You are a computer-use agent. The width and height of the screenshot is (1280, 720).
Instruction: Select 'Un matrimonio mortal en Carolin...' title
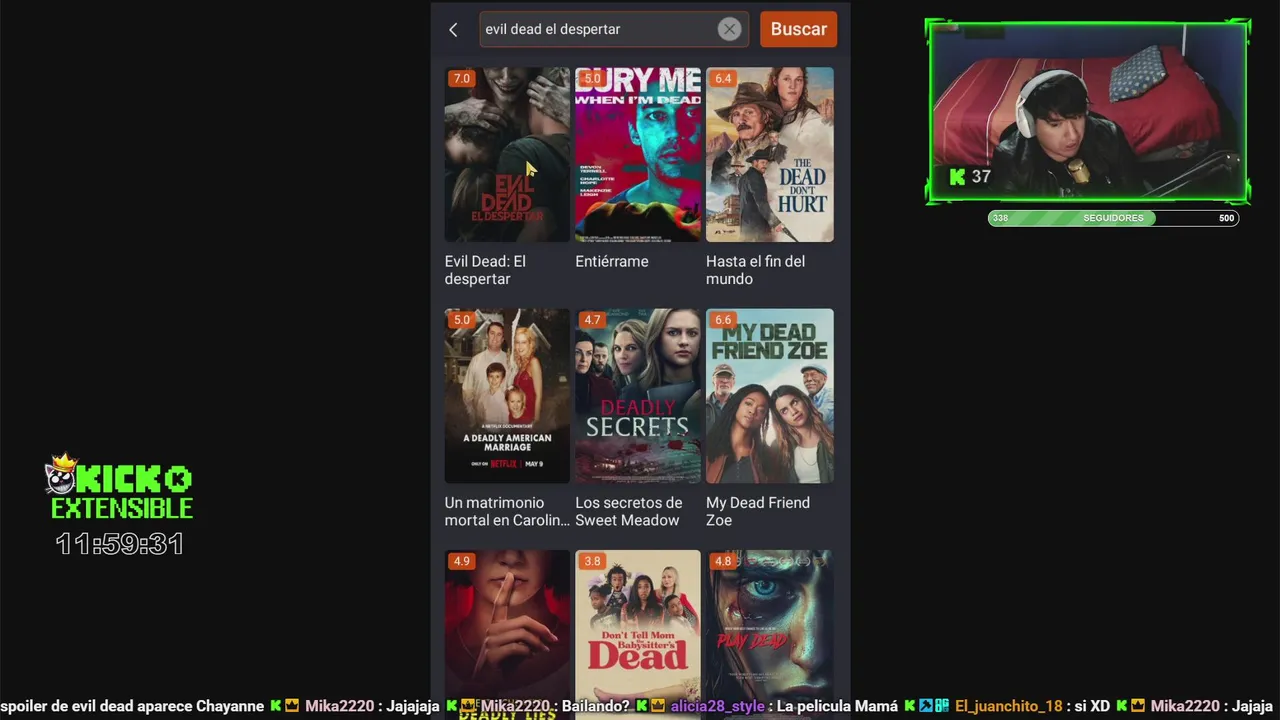click(507, 511)
